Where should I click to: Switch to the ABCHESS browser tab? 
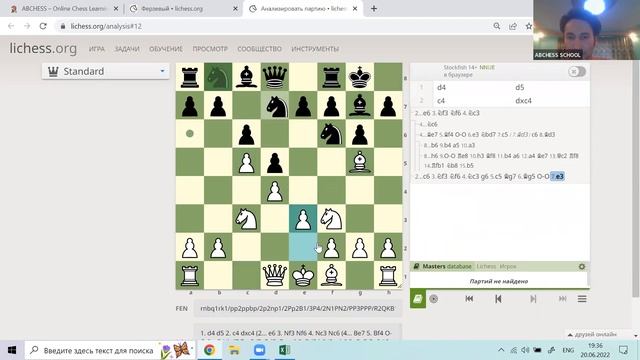tap(63, 9)
